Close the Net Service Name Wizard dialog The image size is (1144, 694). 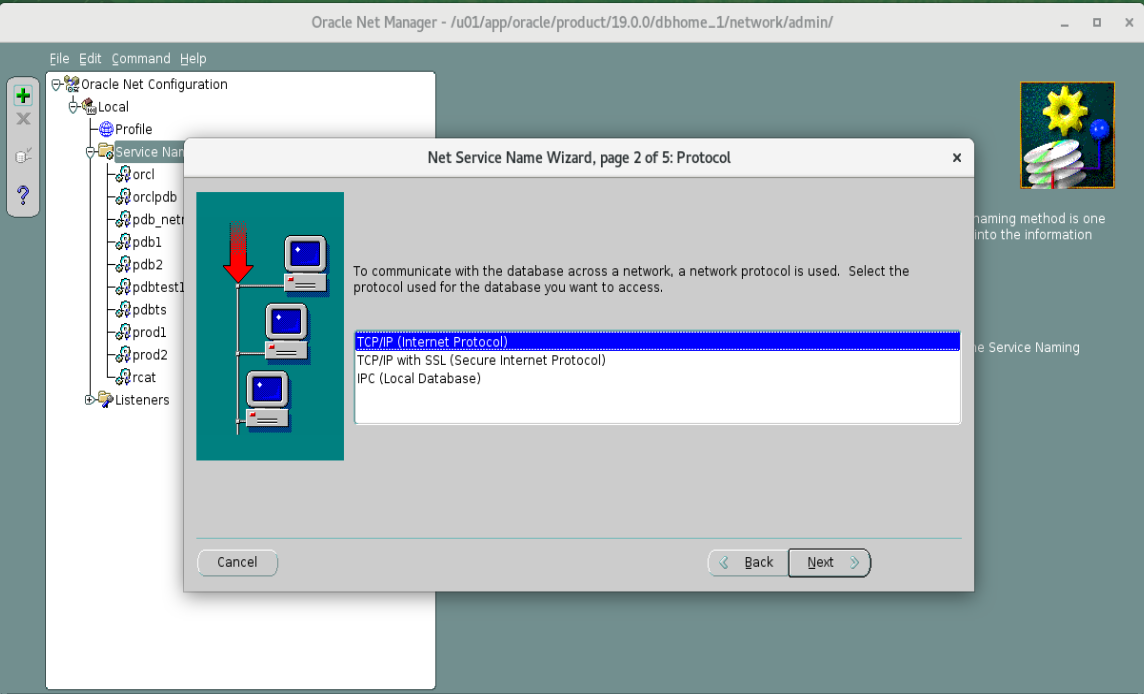point(956,158)
